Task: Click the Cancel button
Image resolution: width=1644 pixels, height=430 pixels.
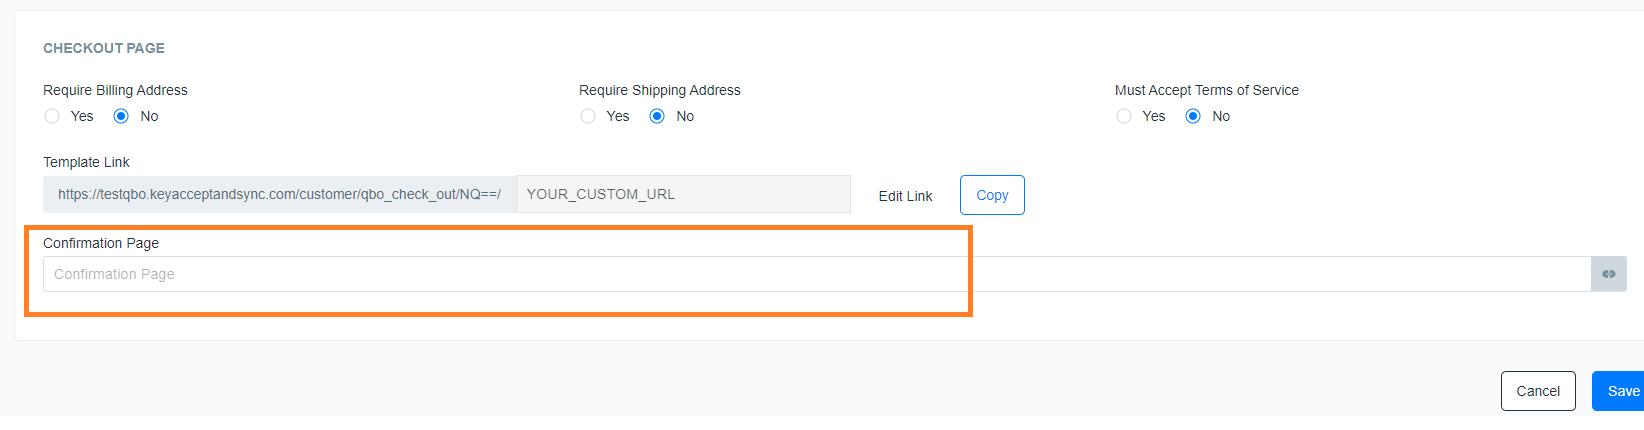Action: click(x=1538, y=391)
